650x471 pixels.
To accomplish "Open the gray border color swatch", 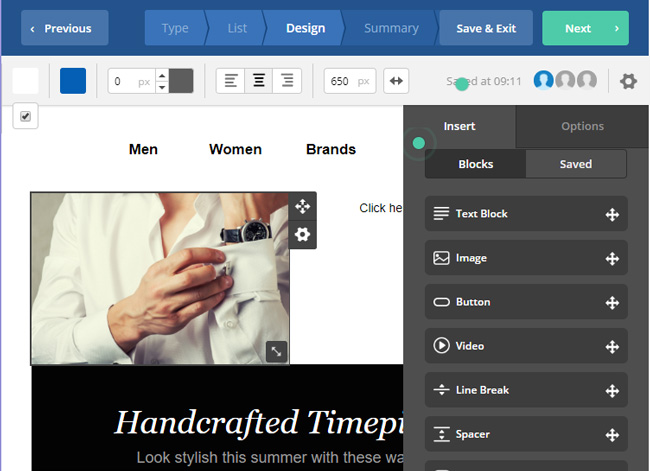I will tap(181, 81).
